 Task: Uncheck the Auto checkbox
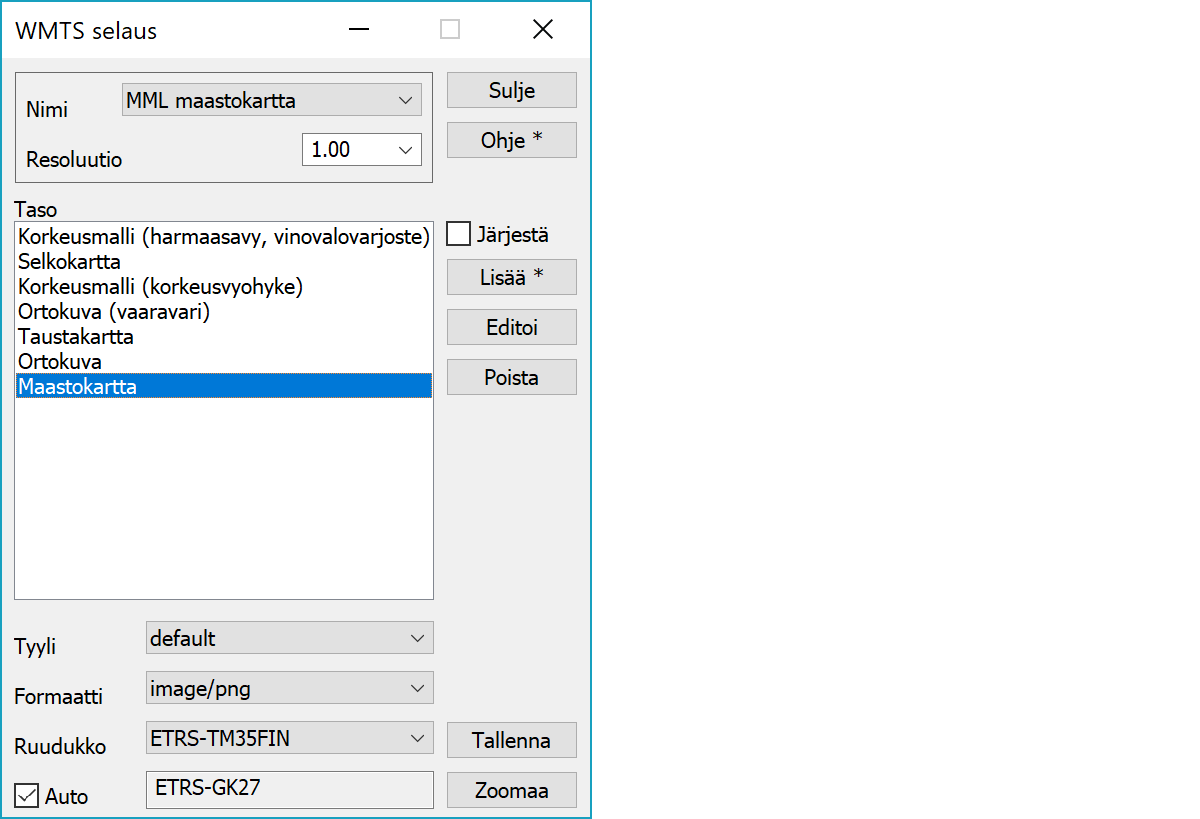27,796
